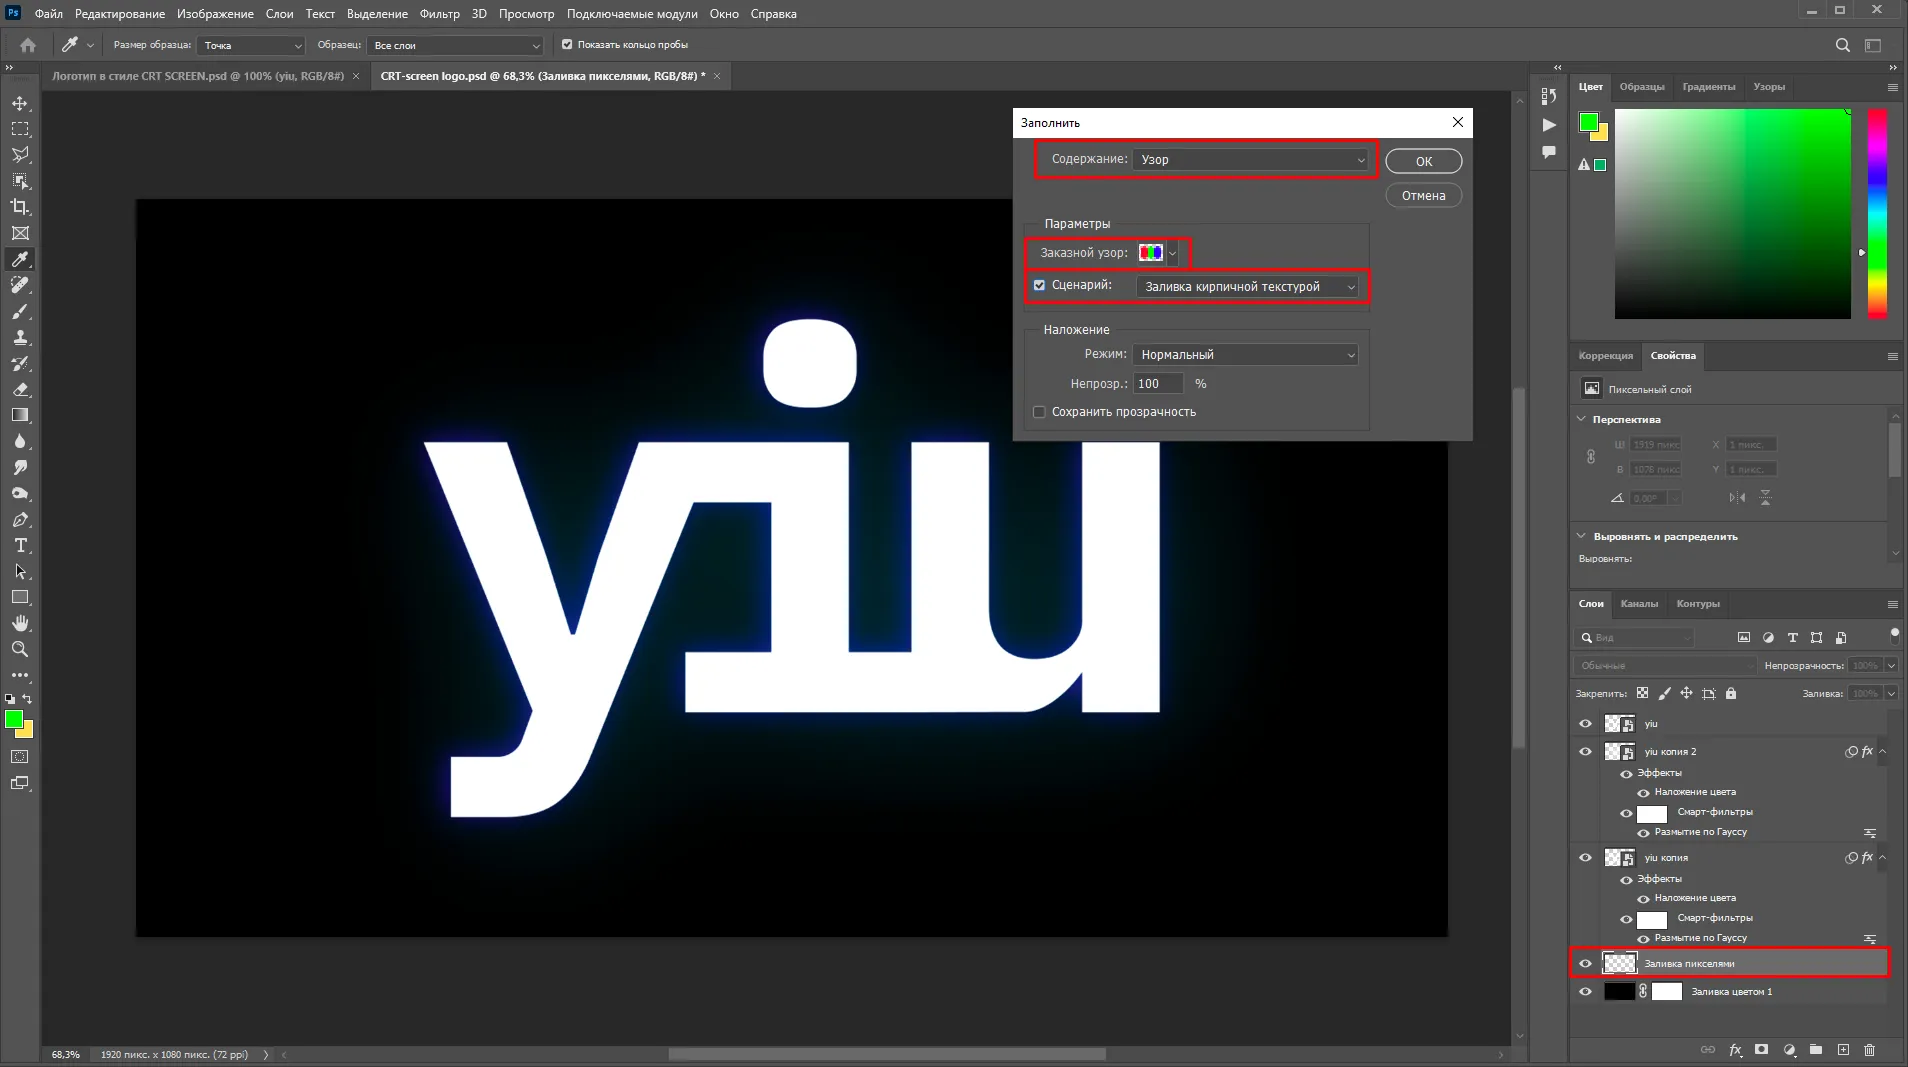Select the Horizontal Type tool
The width and height of the screenshot is (1908, 1067).
coord(20,545)
